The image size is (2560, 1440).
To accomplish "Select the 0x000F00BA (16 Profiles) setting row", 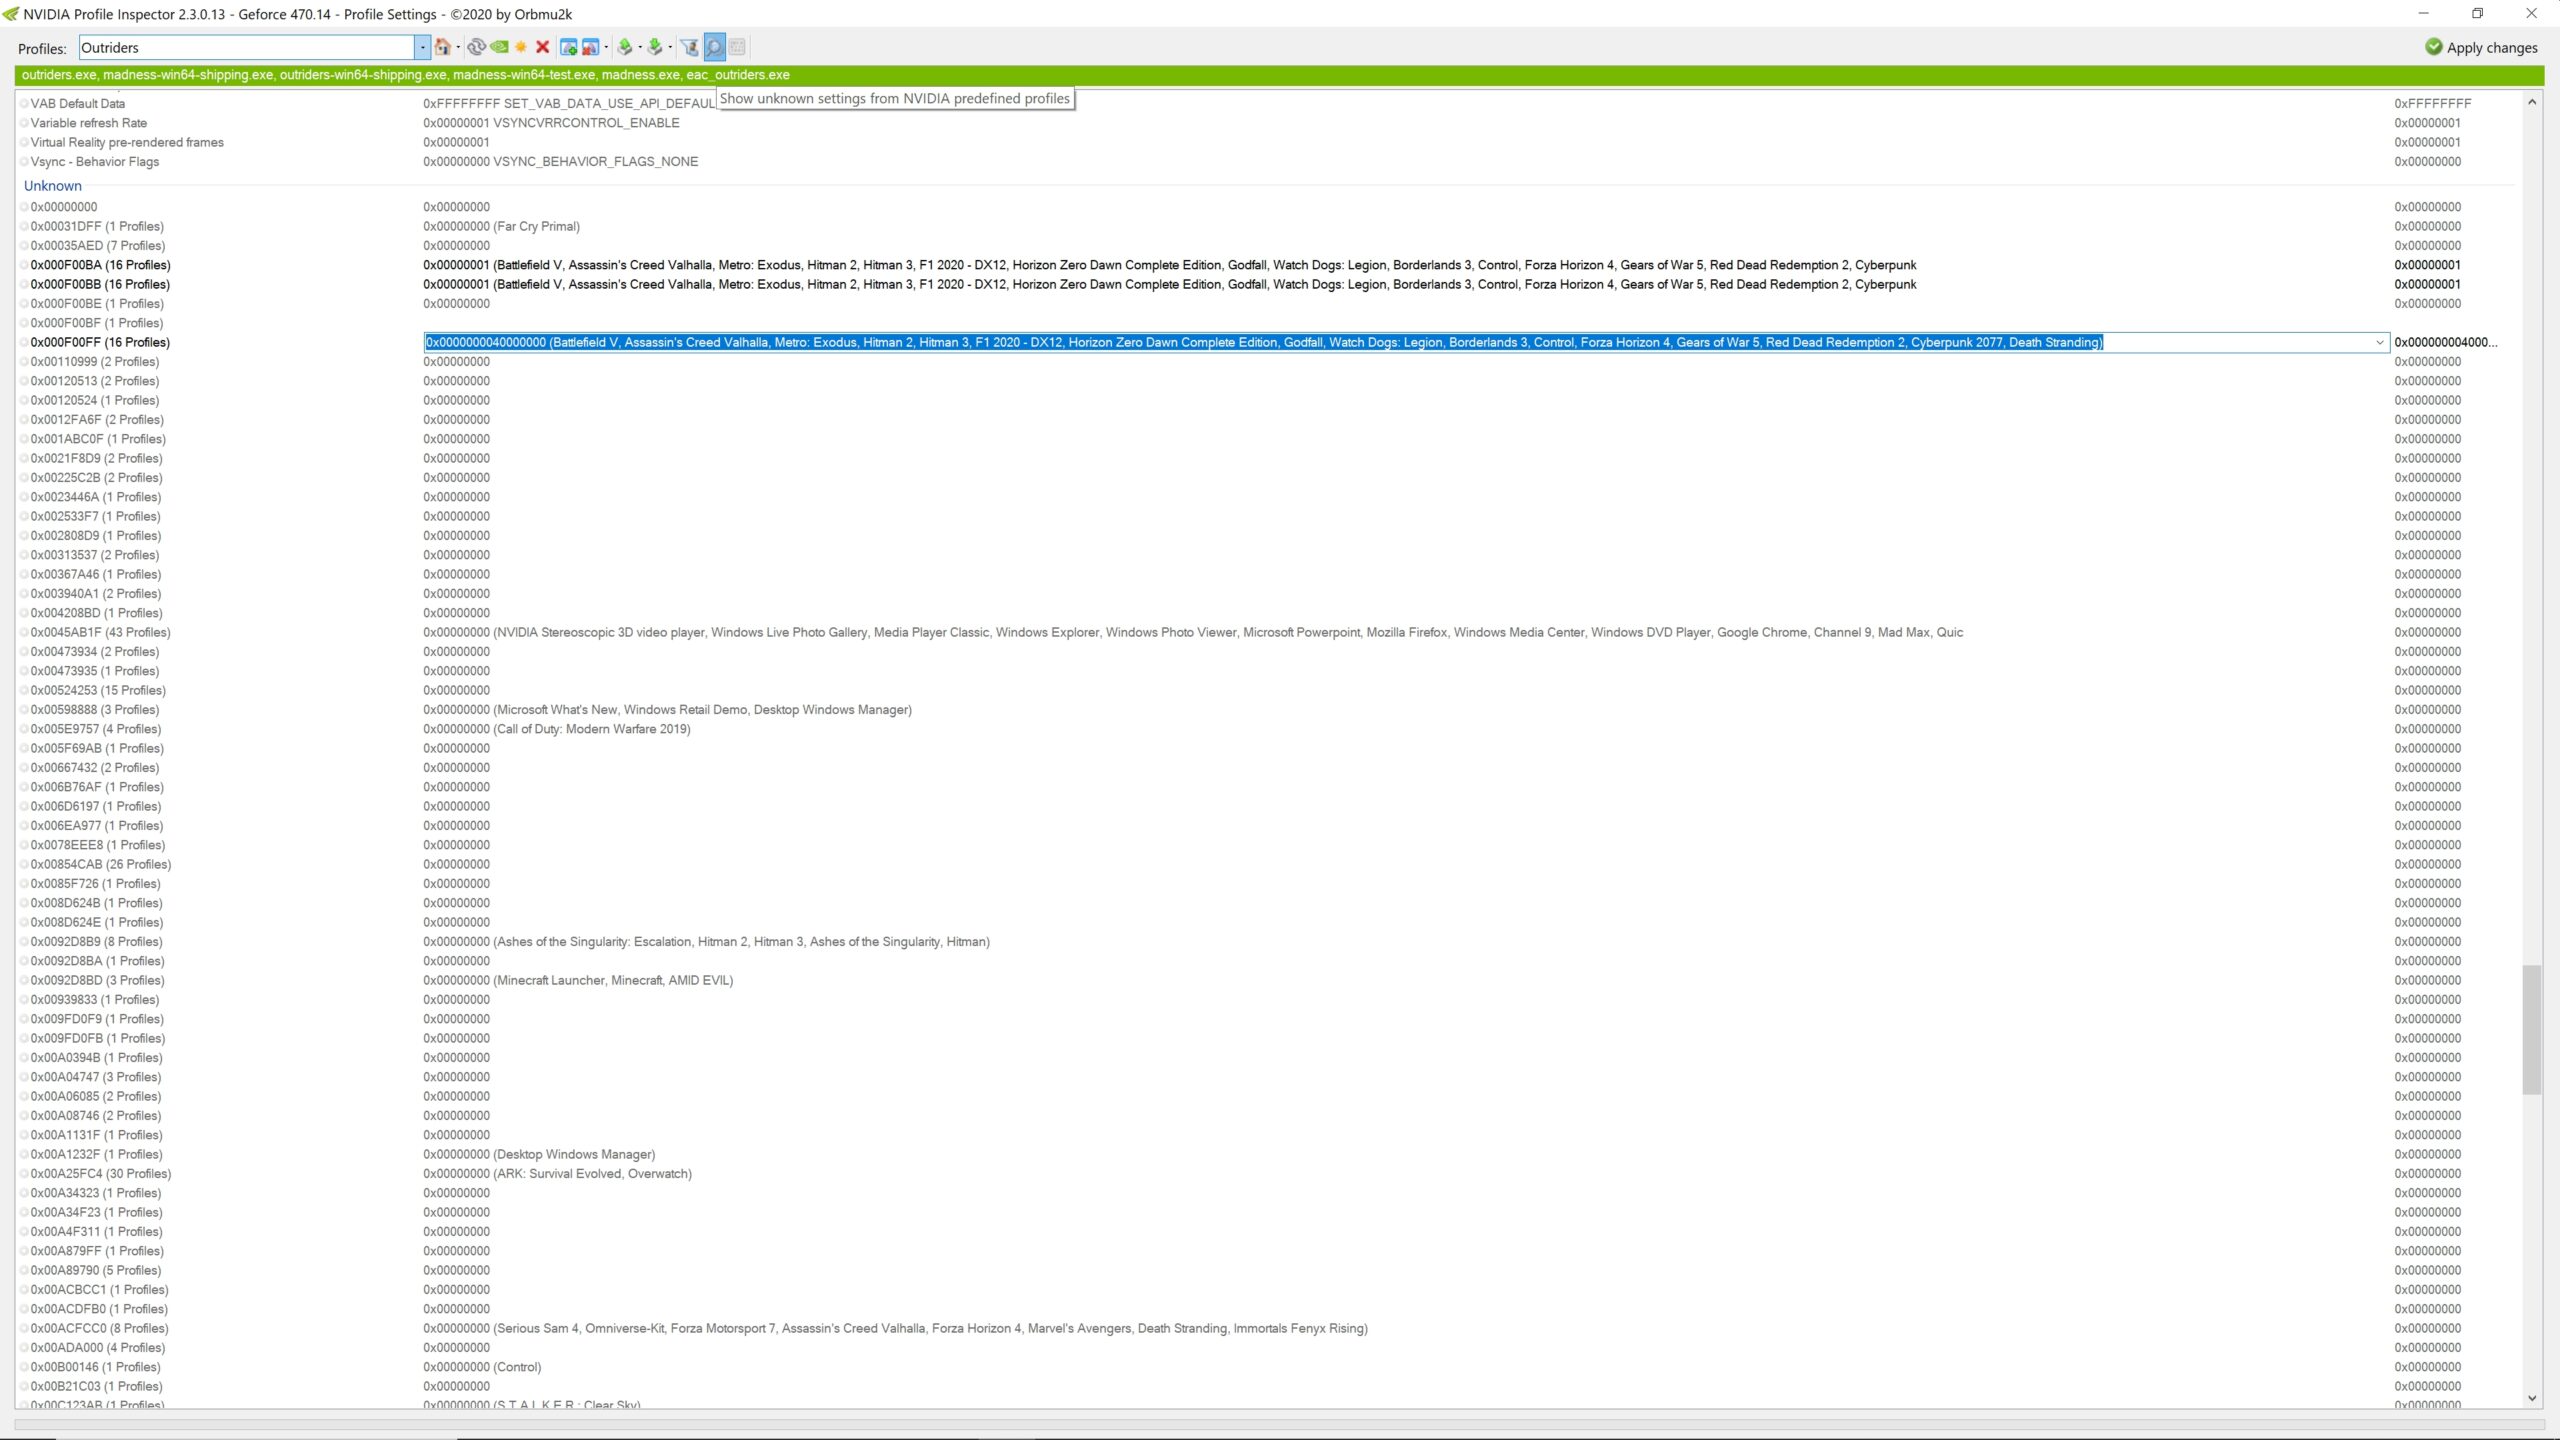I will coord(100,265).
